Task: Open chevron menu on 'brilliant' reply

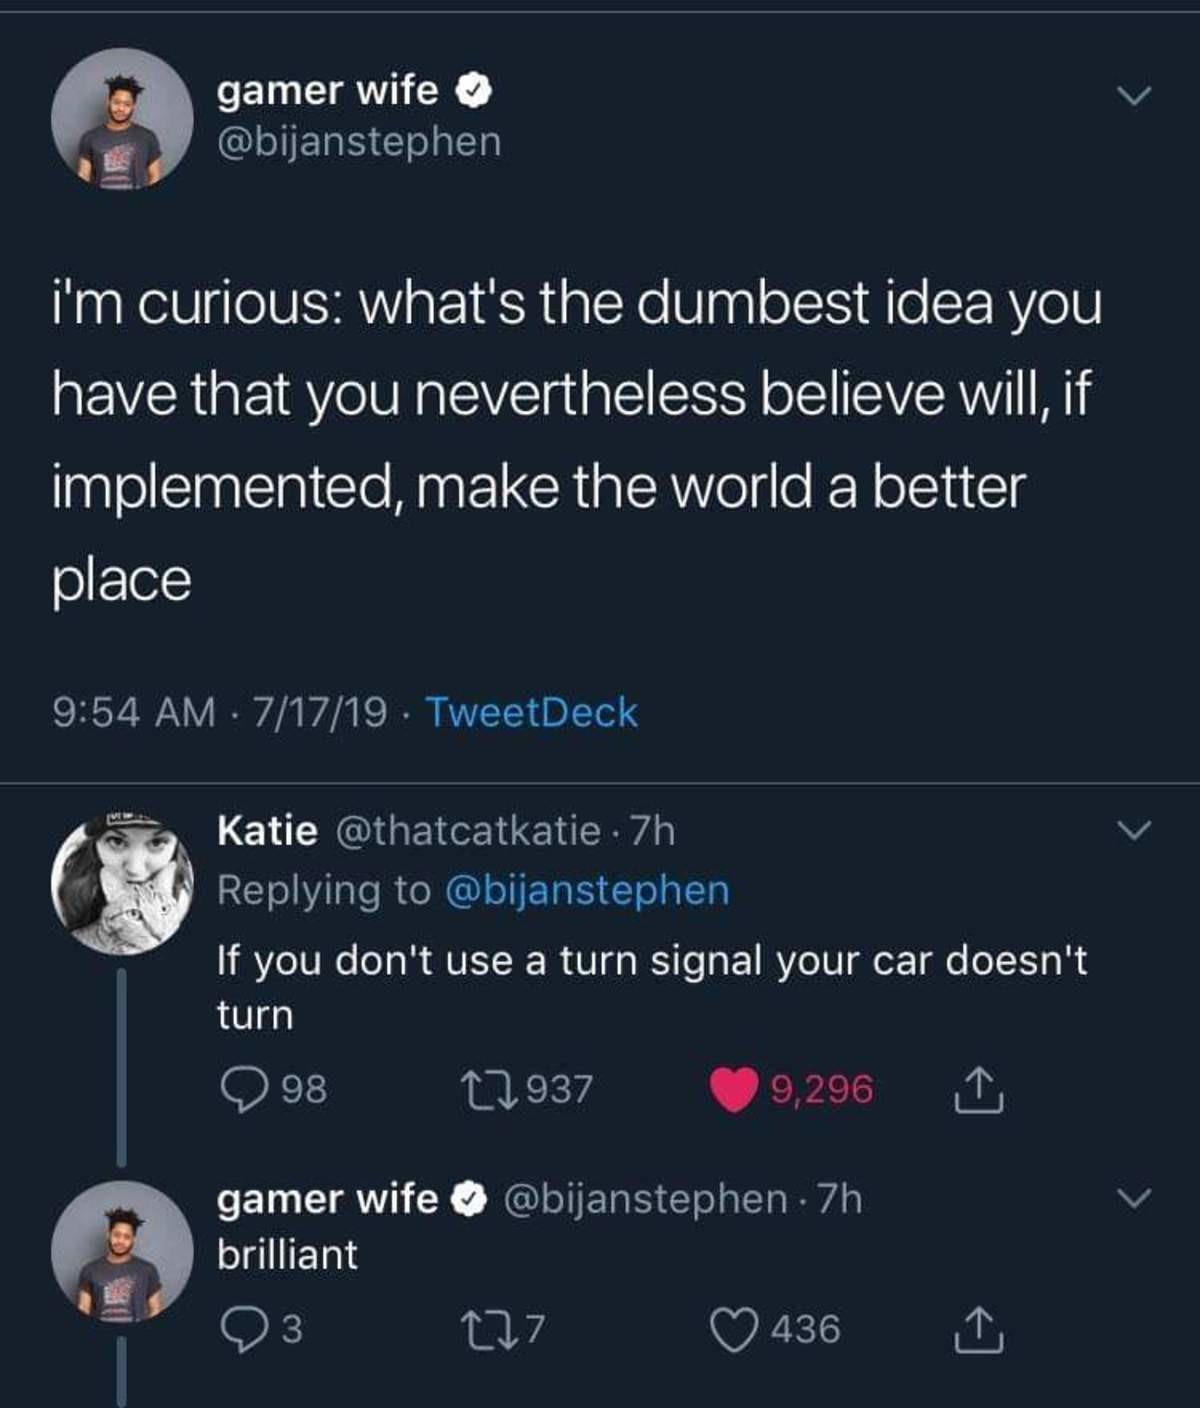Action: (1134, 1198)
